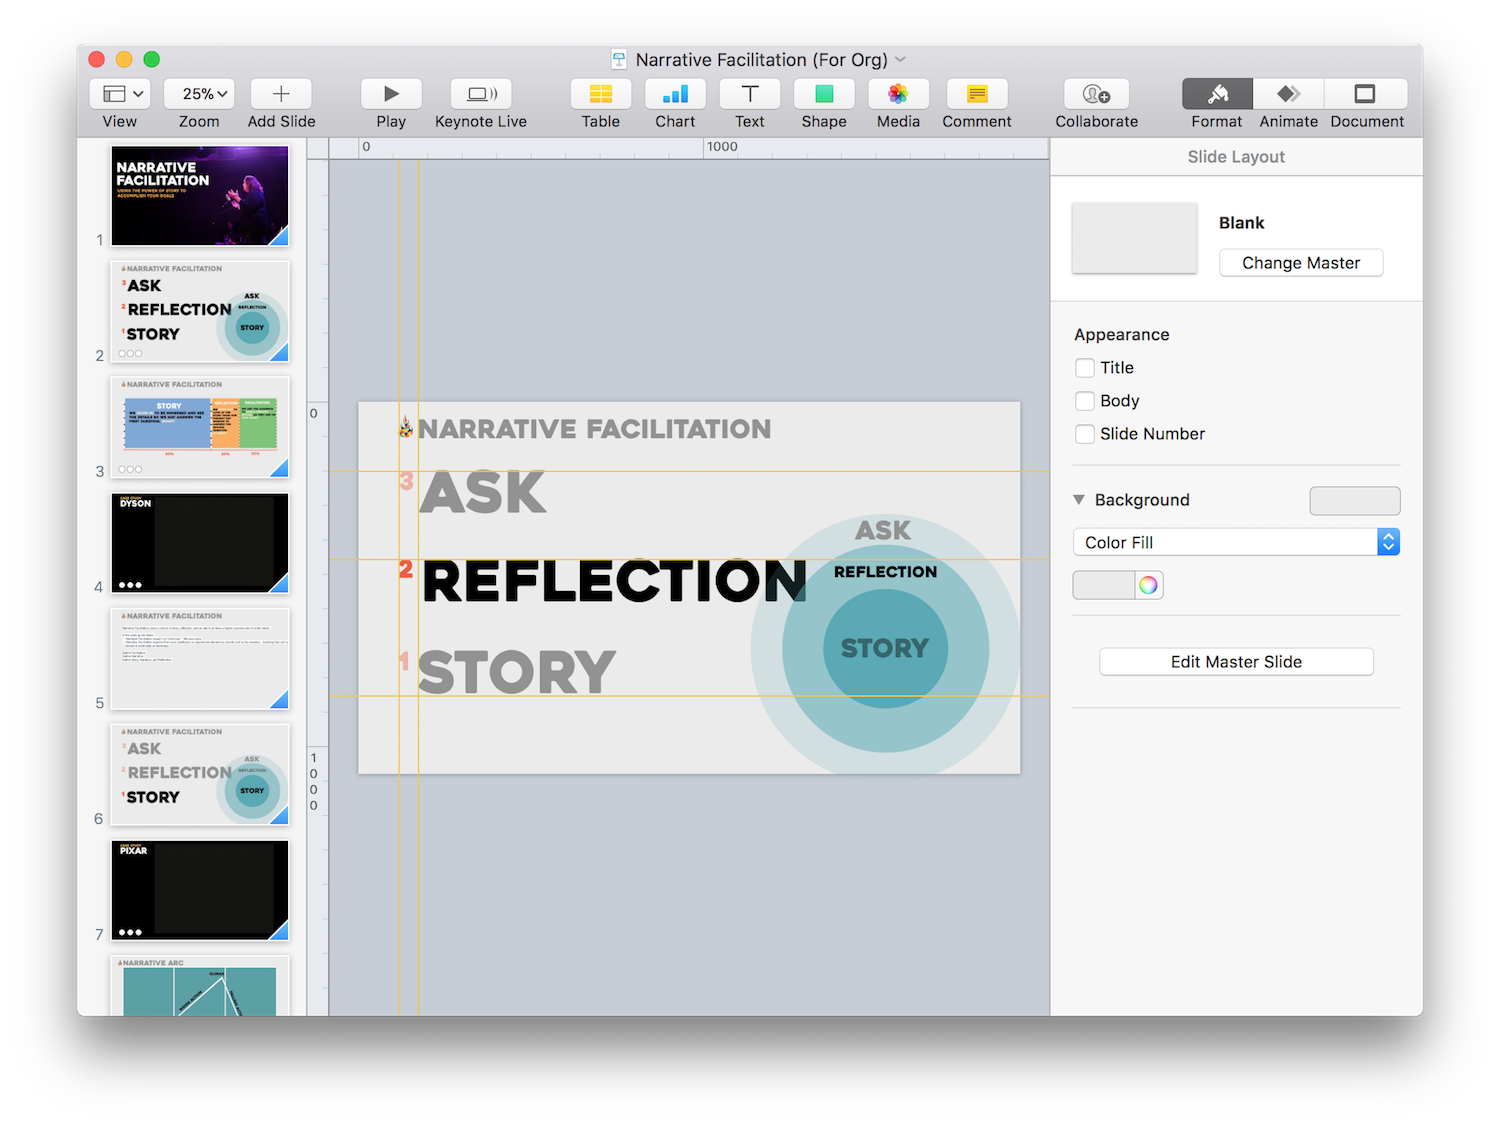Add a text box with the Text icon

(x=749, y=94)
